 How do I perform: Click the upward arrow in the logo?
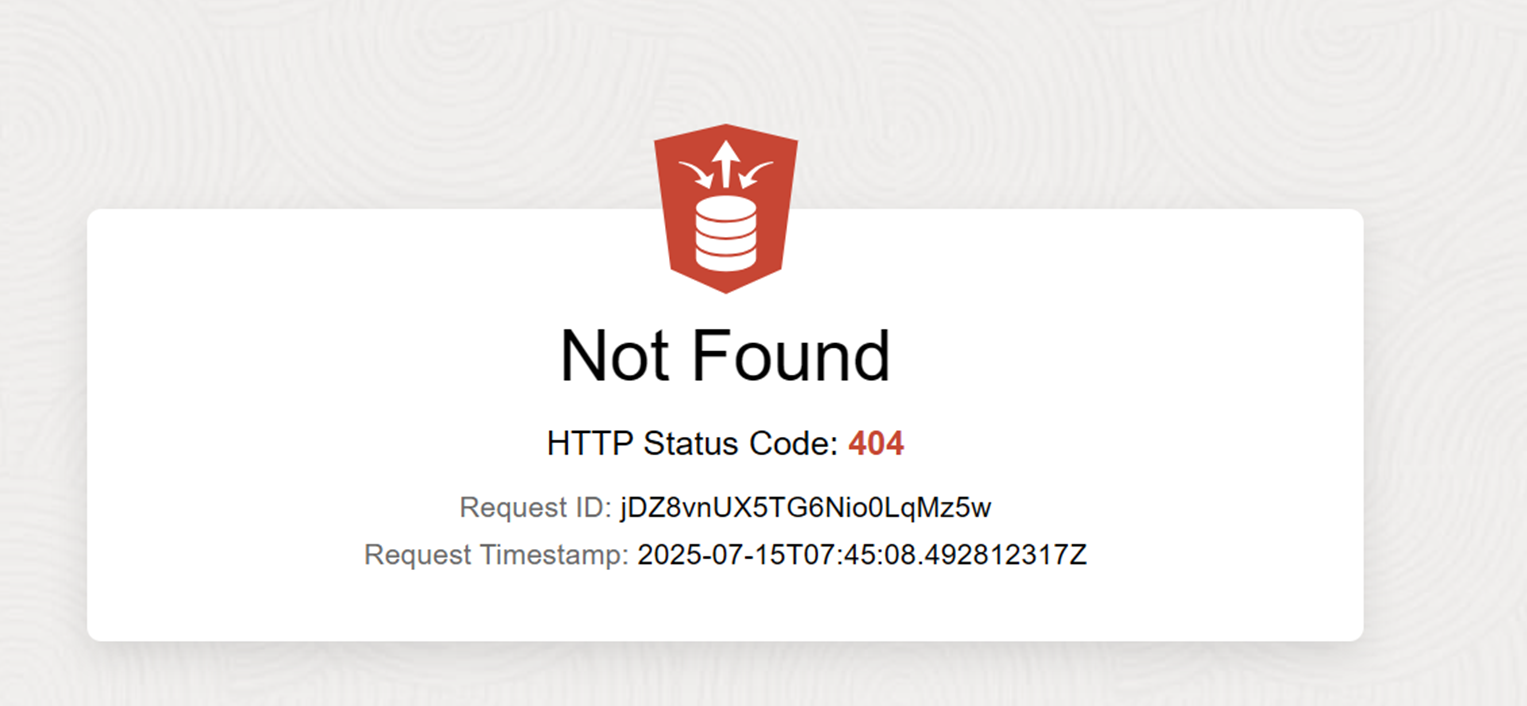tap(726, 162)
